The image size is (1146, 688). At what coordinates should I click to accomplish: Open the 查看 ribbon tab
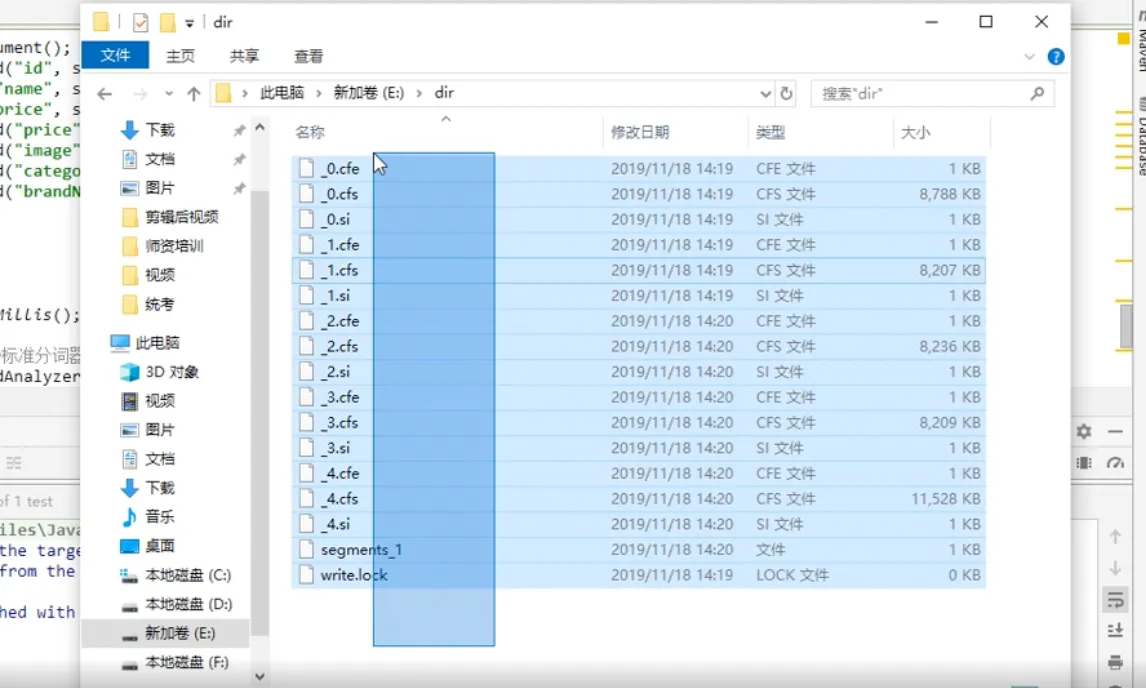[x=308, y=56]
